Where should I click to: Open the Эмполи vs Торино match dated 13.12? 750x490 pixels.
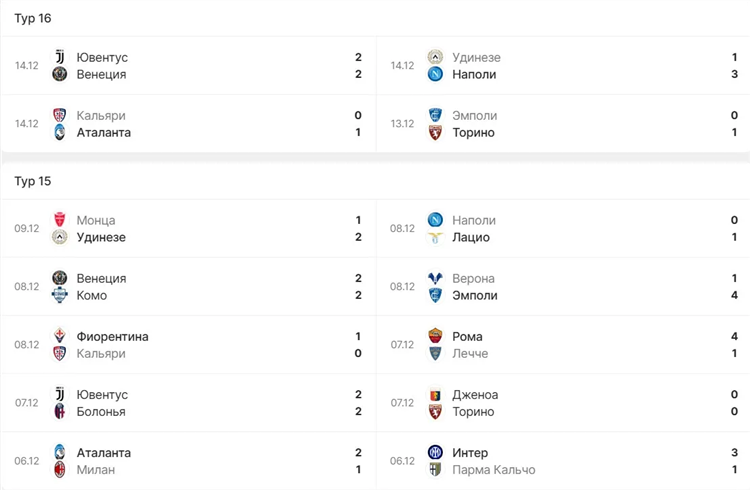click(563, 123)
